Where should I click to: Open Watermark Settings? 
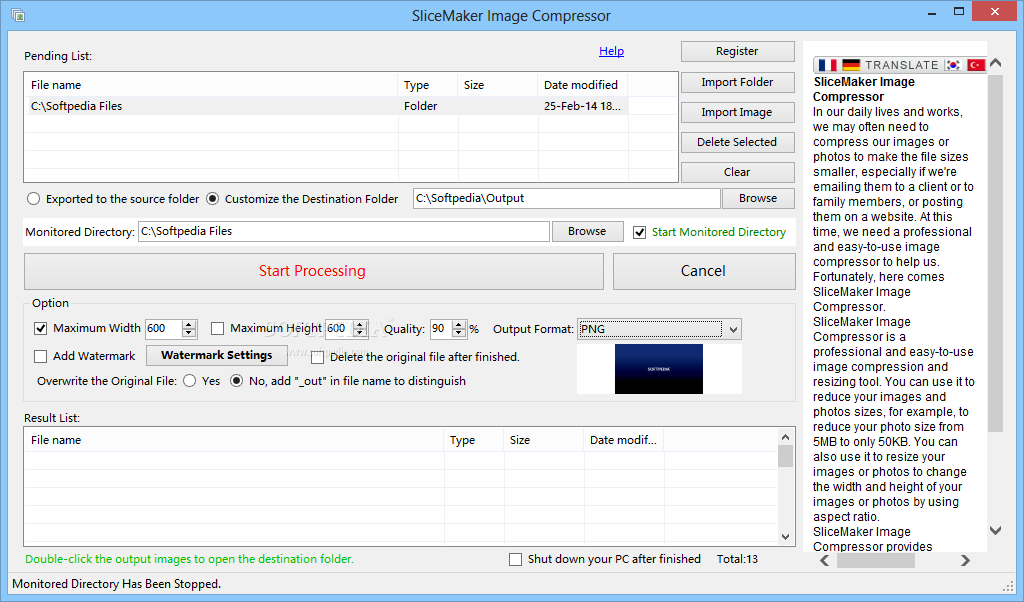217,355
